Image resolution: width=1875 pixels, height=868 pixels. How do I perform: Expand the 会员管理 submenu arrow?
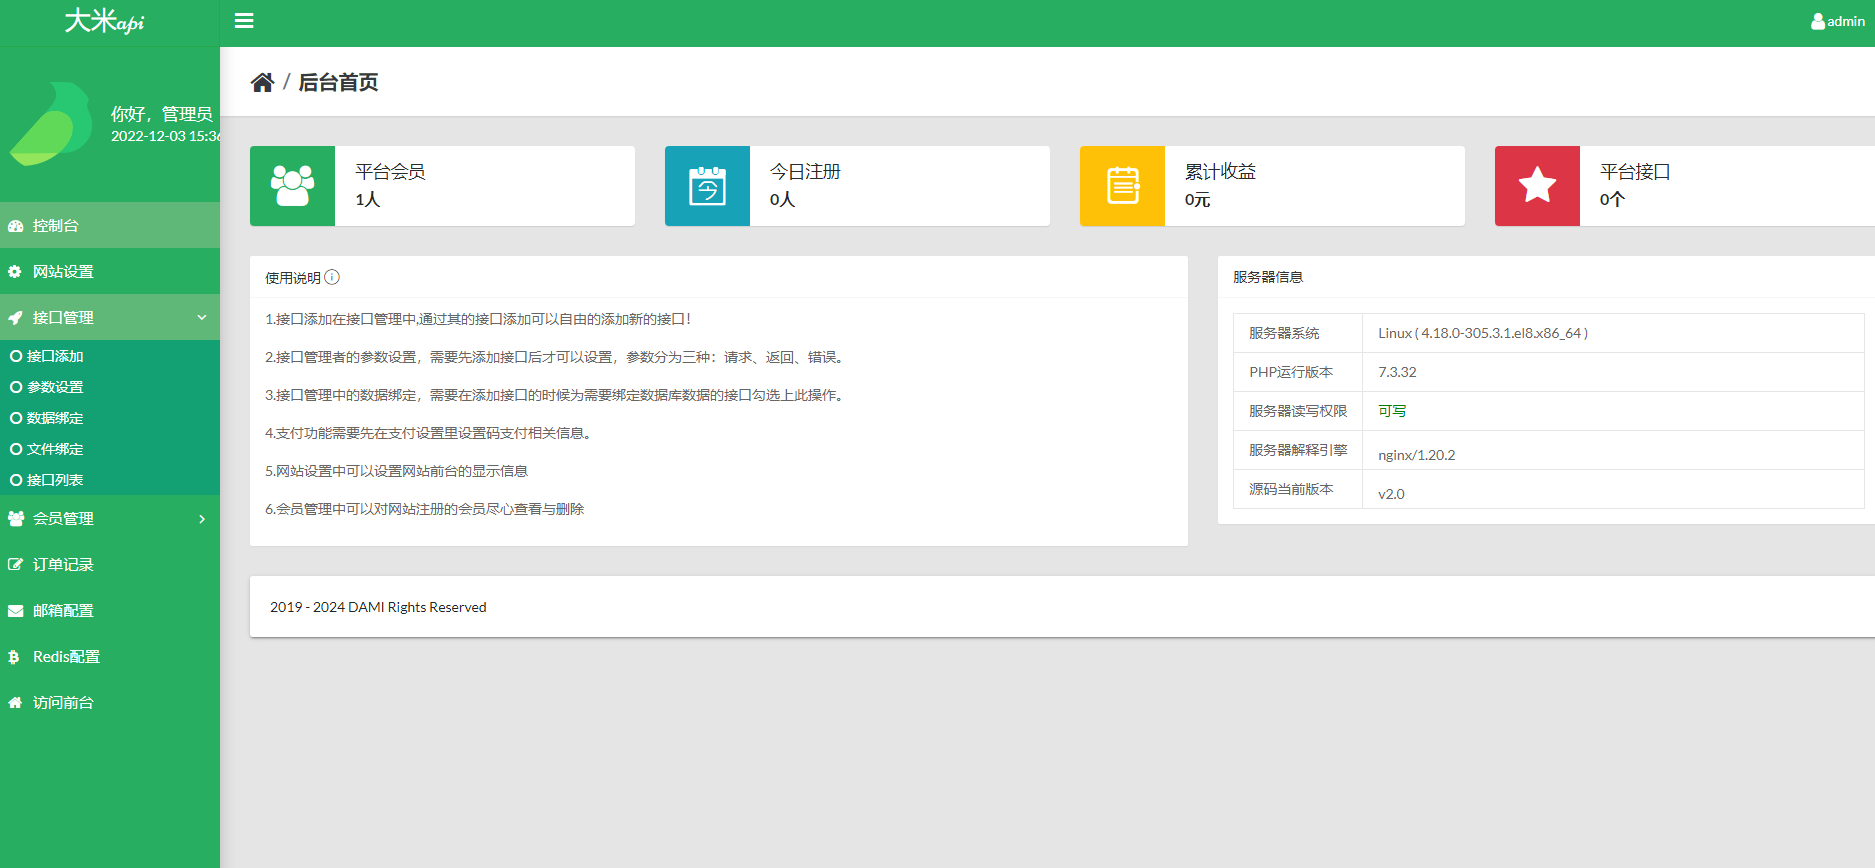pyautogui.click(x=202, y=519)
